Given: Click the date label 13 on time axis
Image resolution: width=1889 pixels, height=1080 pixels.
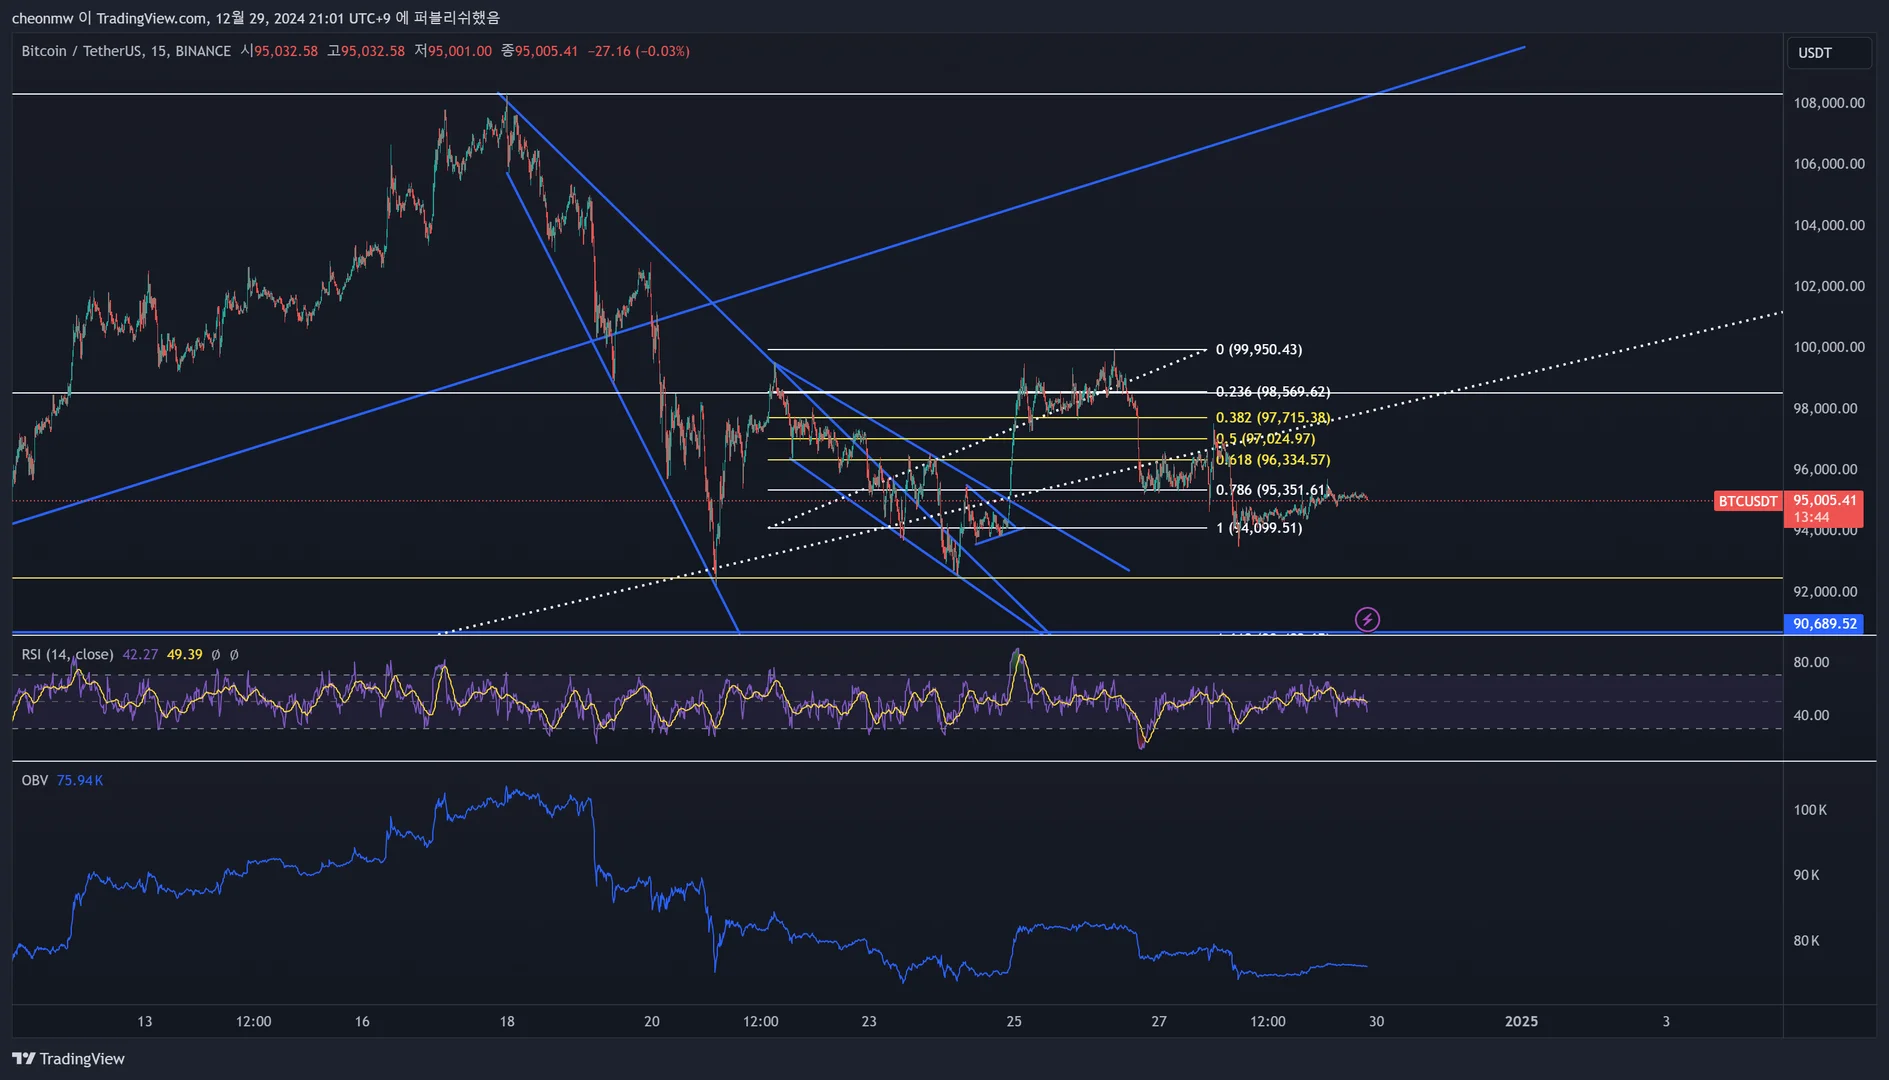Looking at the screenshot, I should pyautogui.click(x=145, y=1021).
